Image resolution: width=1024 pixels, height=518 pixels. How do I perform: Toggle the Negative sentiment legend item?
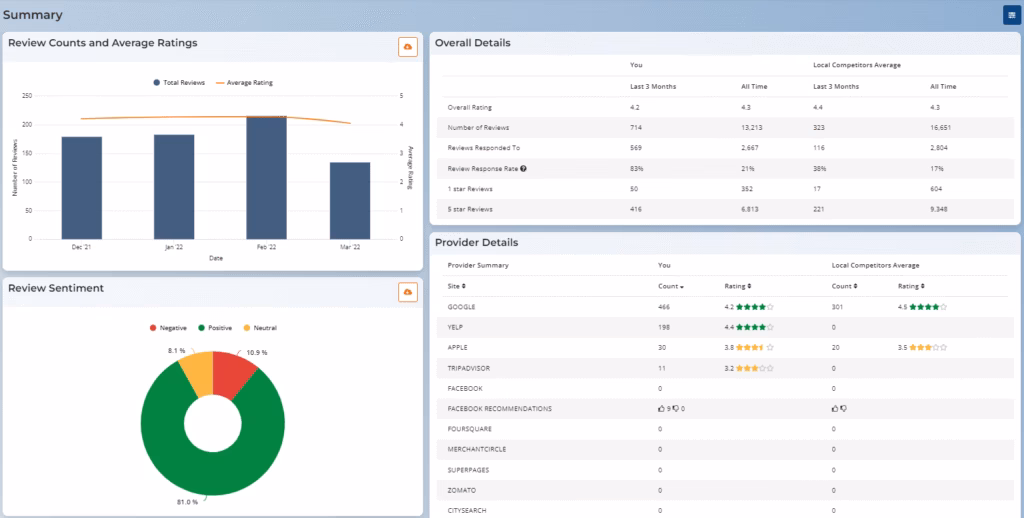170,327
